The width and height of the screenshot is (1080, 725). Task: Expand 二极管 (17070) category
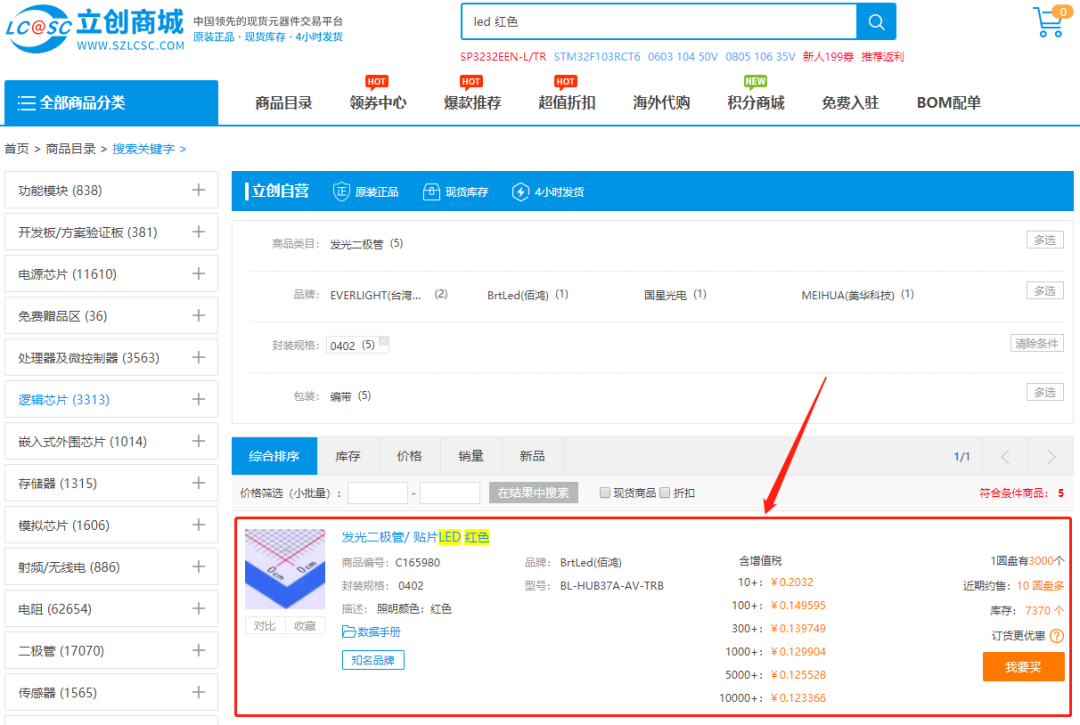point(198,651)
